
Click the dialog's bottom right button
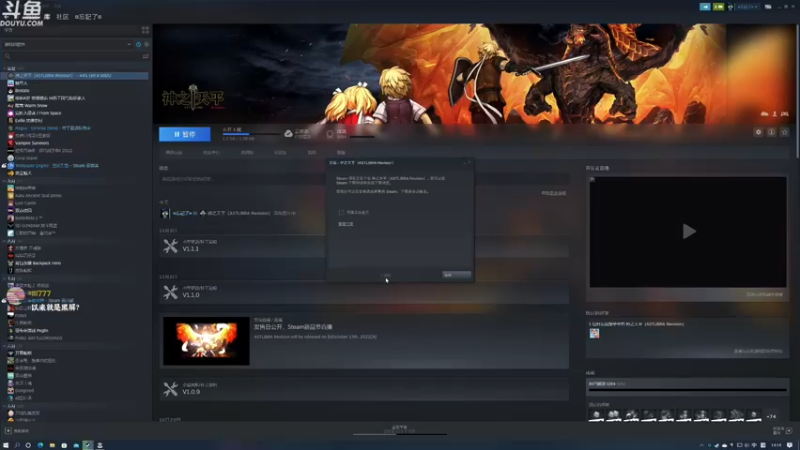tap(457, 274)
